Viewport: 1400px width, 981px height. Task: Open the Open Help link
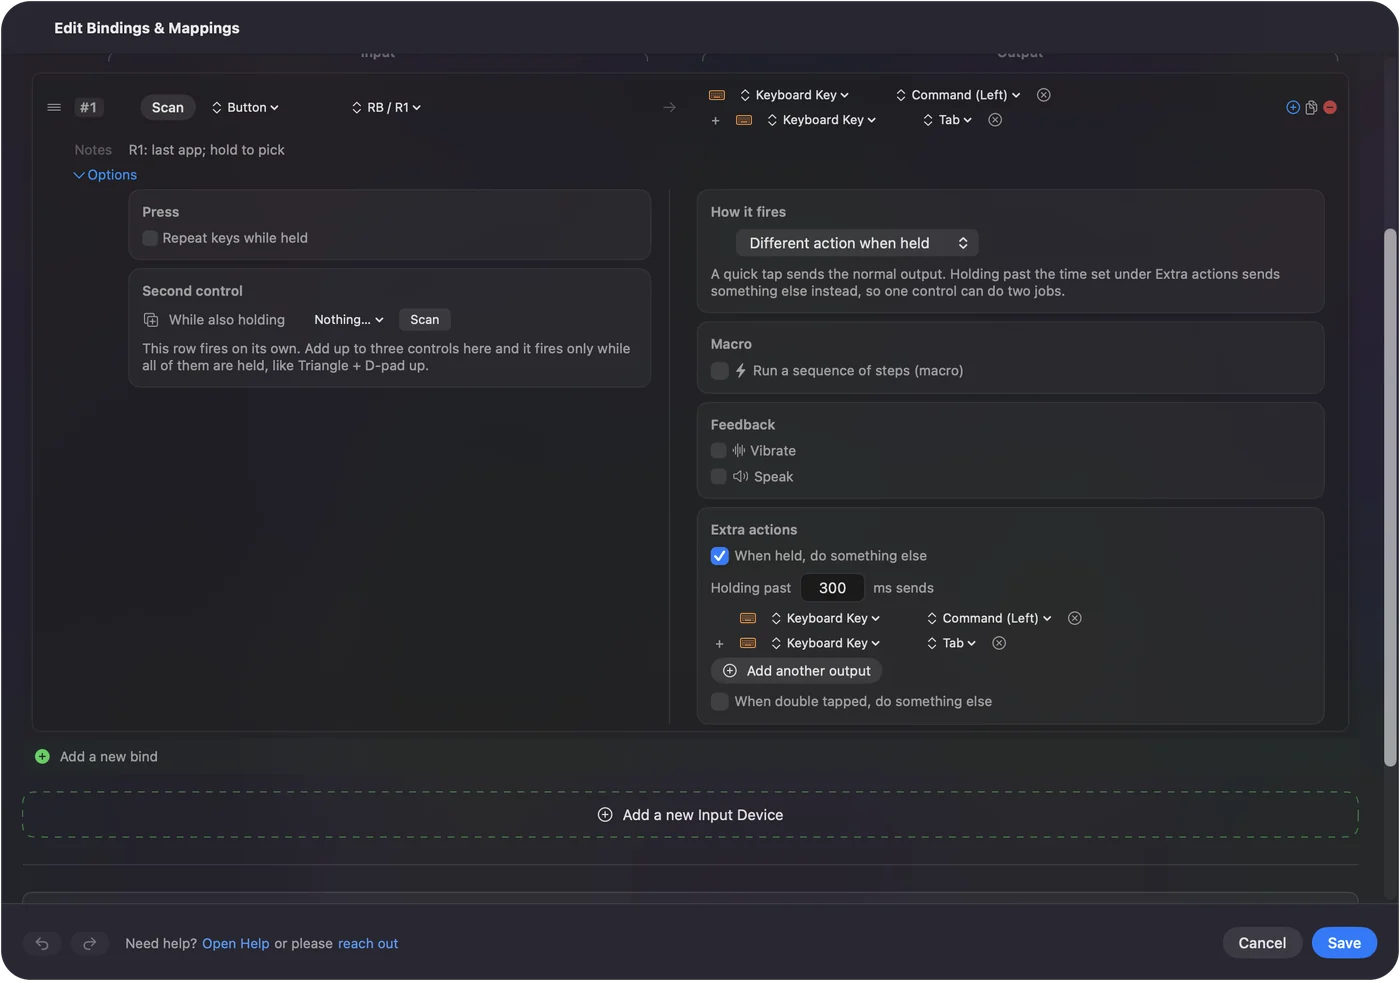pyautogui.click(x=236, y=943)
